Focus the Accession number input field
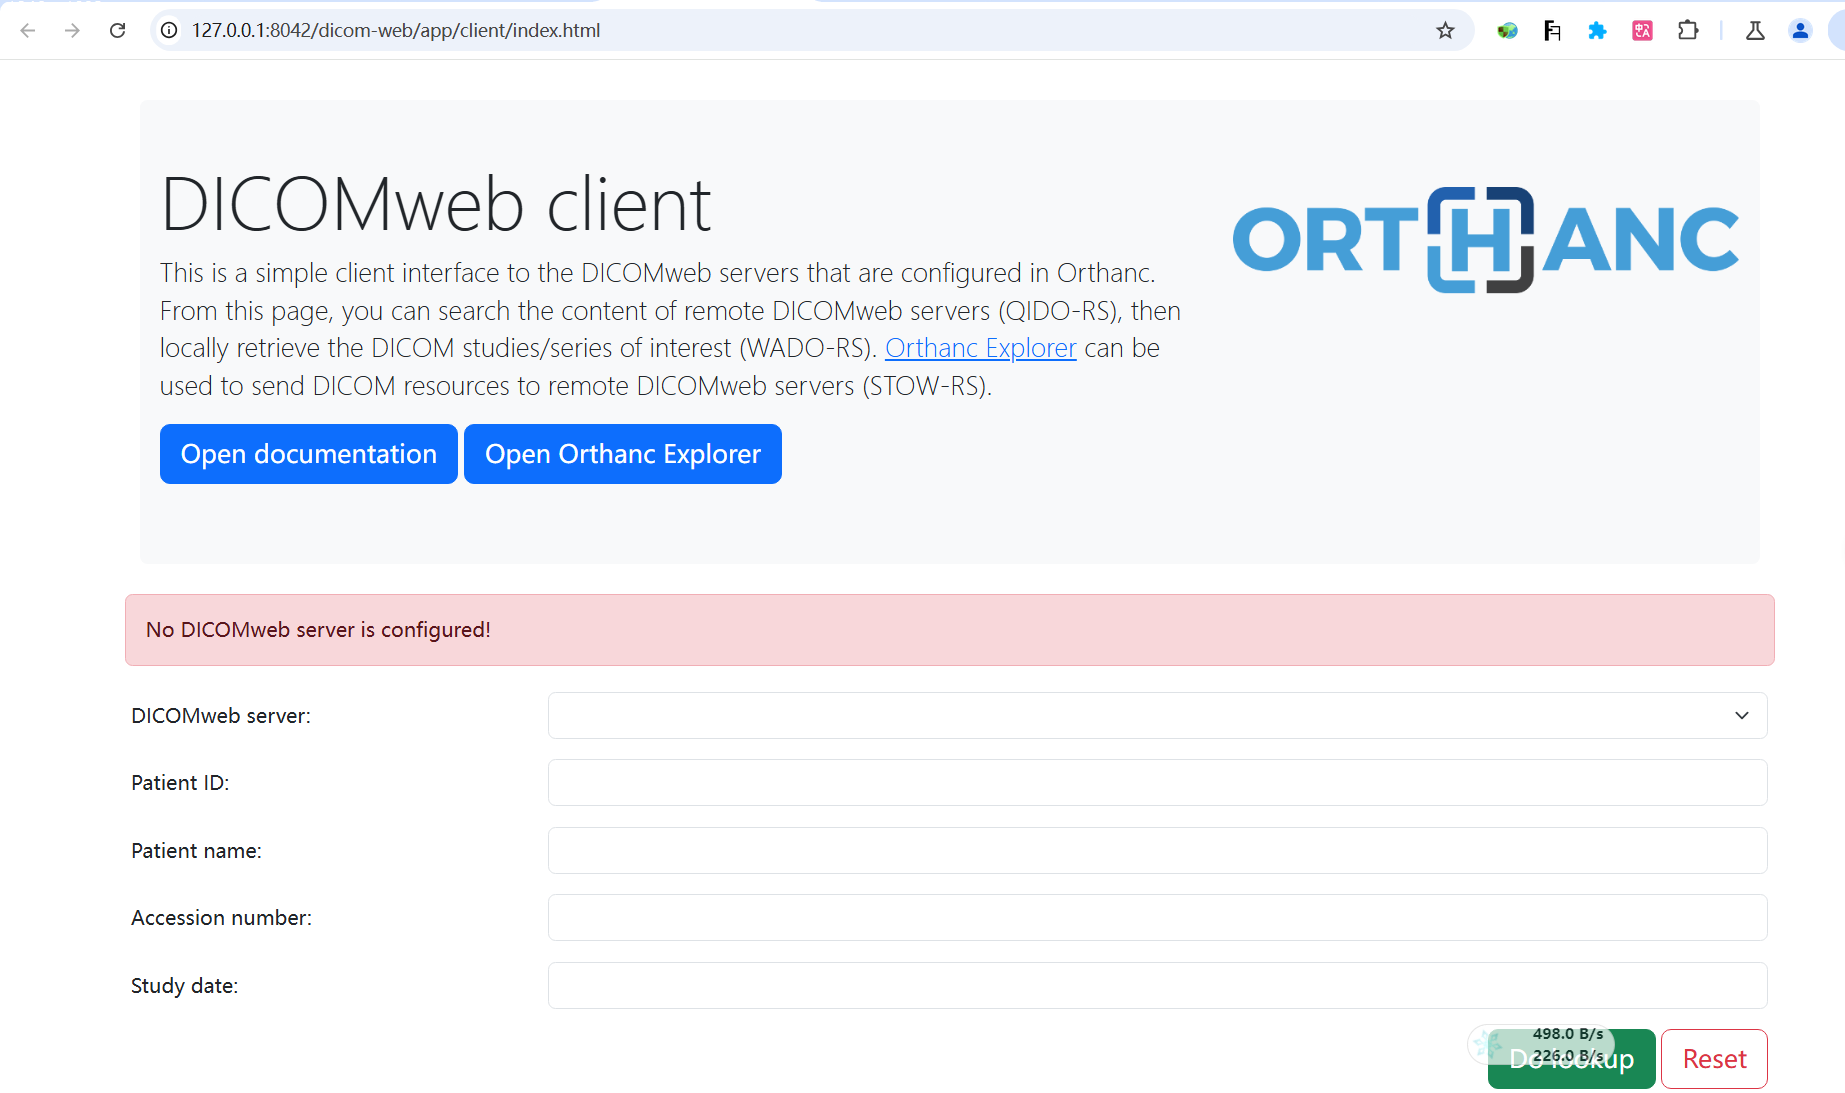The image size is (1845, 1093). point(1157,917)
